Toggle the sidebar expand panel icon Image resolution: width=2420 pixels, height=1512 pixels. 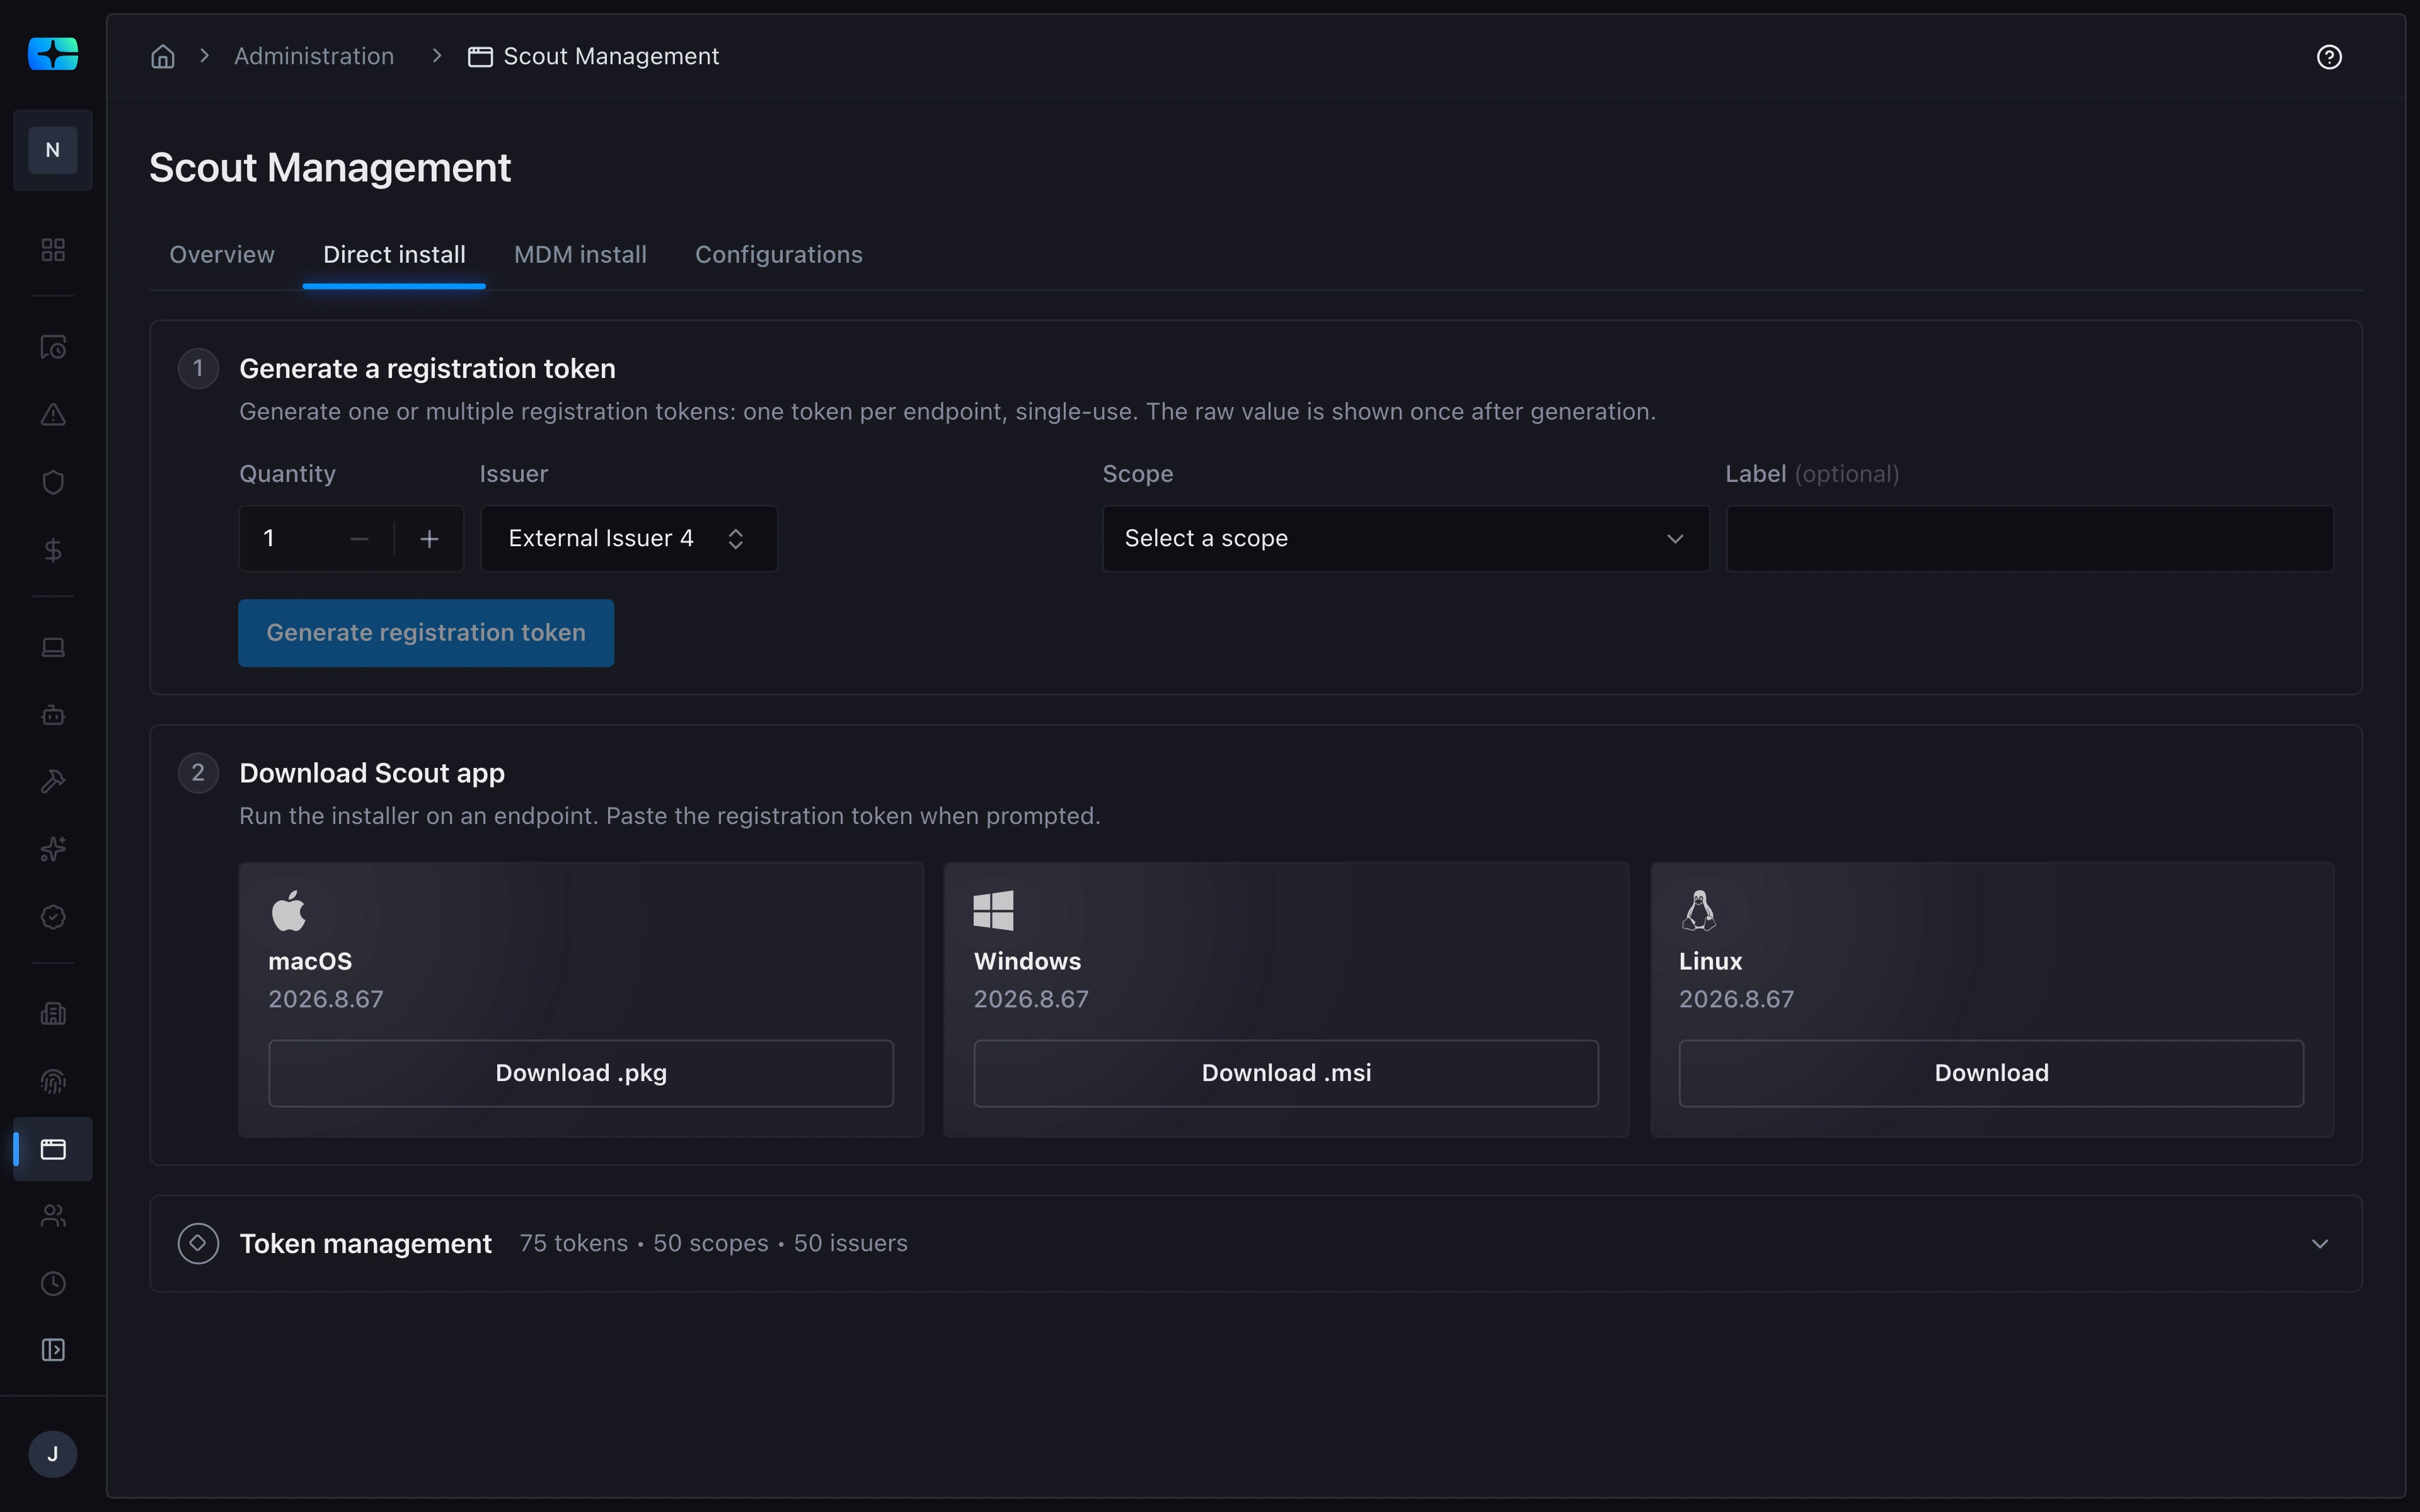[x=53, y=1350]
